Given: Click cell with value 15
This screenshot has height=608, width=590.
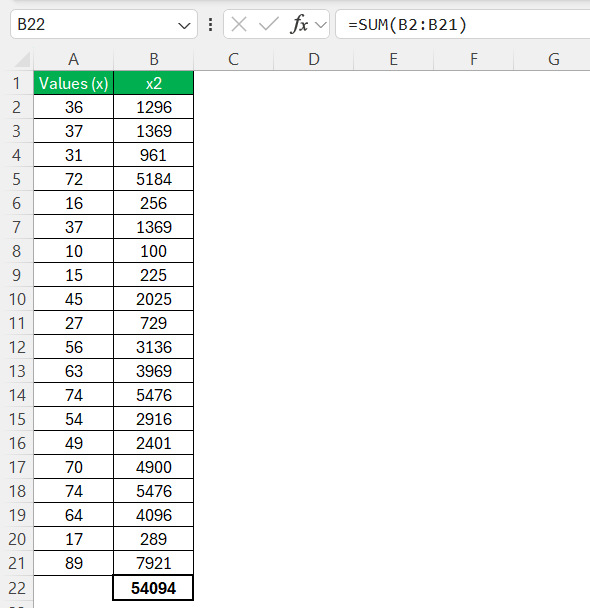Looking at the screenshot, I should pos(74,275).
